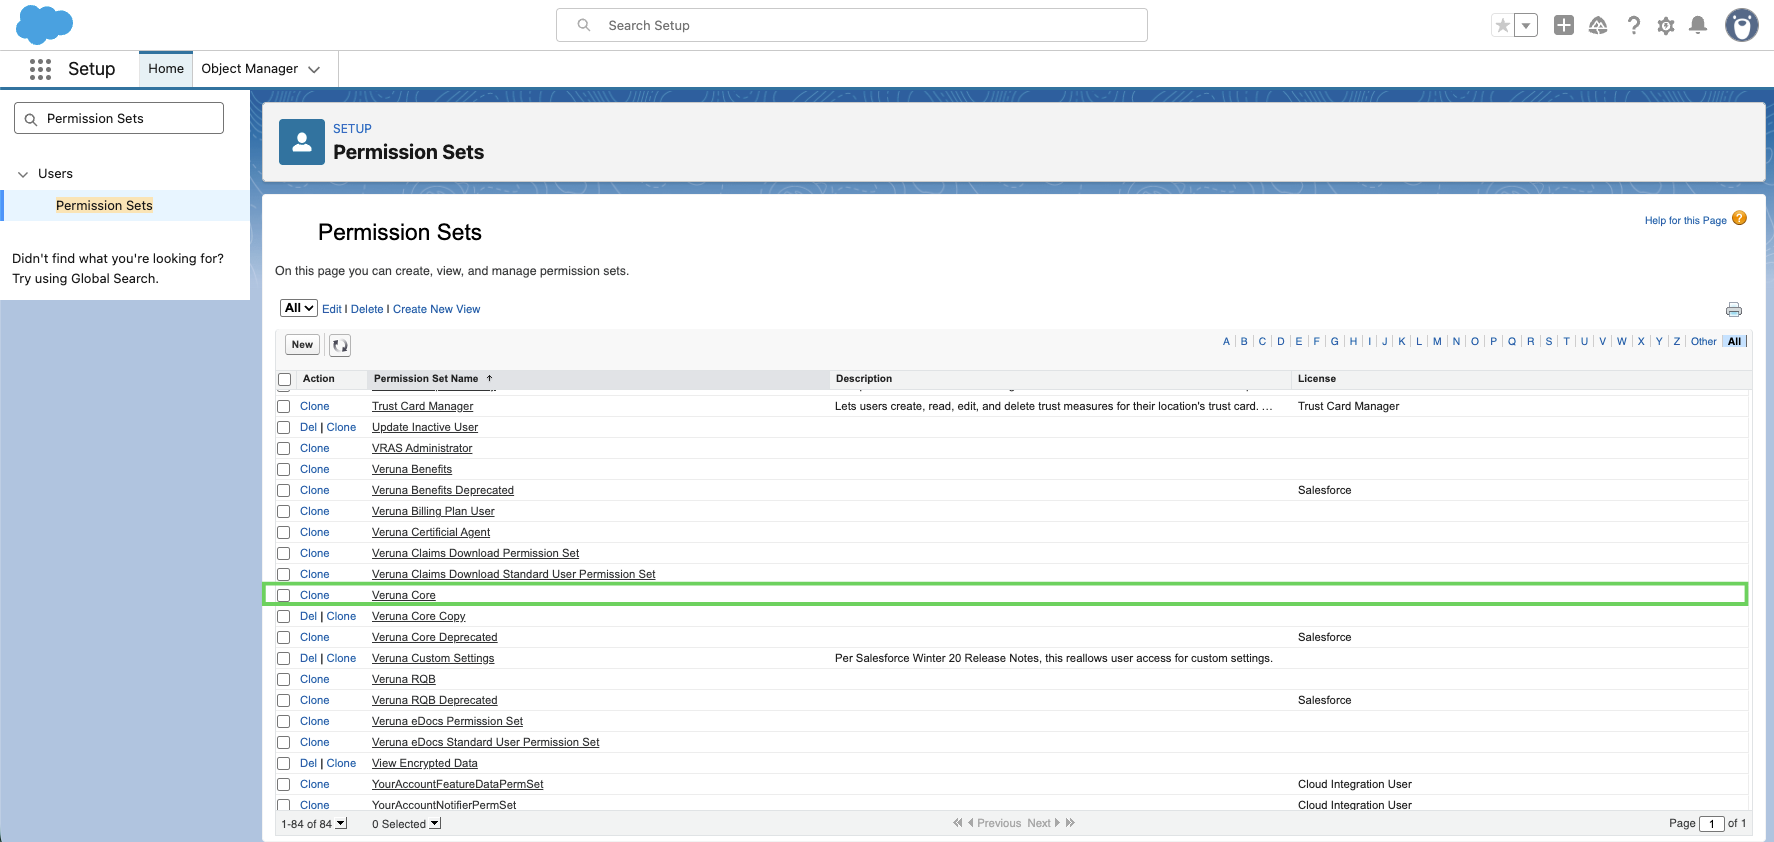Image resolution: width=1774 pixels, height=842 pixels.
Task: Open the Veruna Core Copy permission set
Action: coord(419,617)
